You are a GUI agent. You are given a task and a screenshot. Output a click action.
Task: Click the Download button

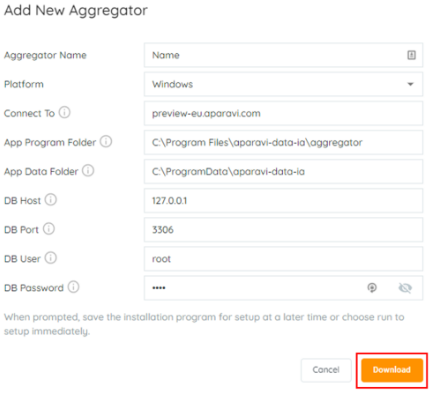(392, 370)
